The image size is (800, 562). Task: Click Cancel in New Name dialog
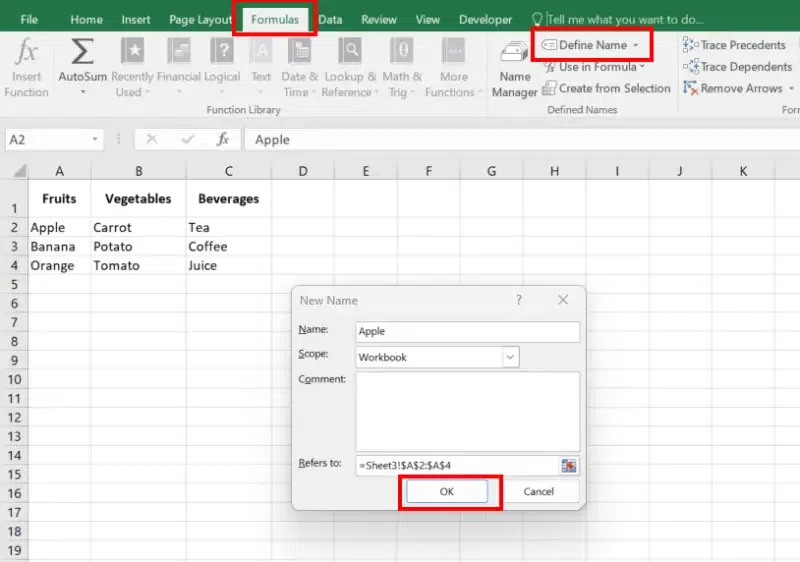point(538,492)
